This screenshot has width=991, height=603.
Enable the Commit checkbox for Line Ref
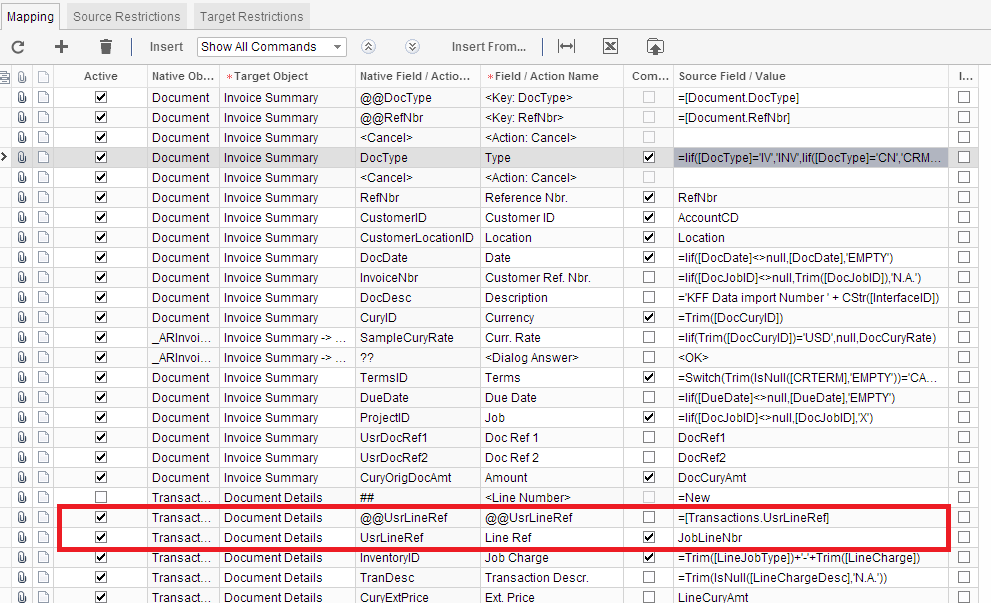click(x=649, y=537)
